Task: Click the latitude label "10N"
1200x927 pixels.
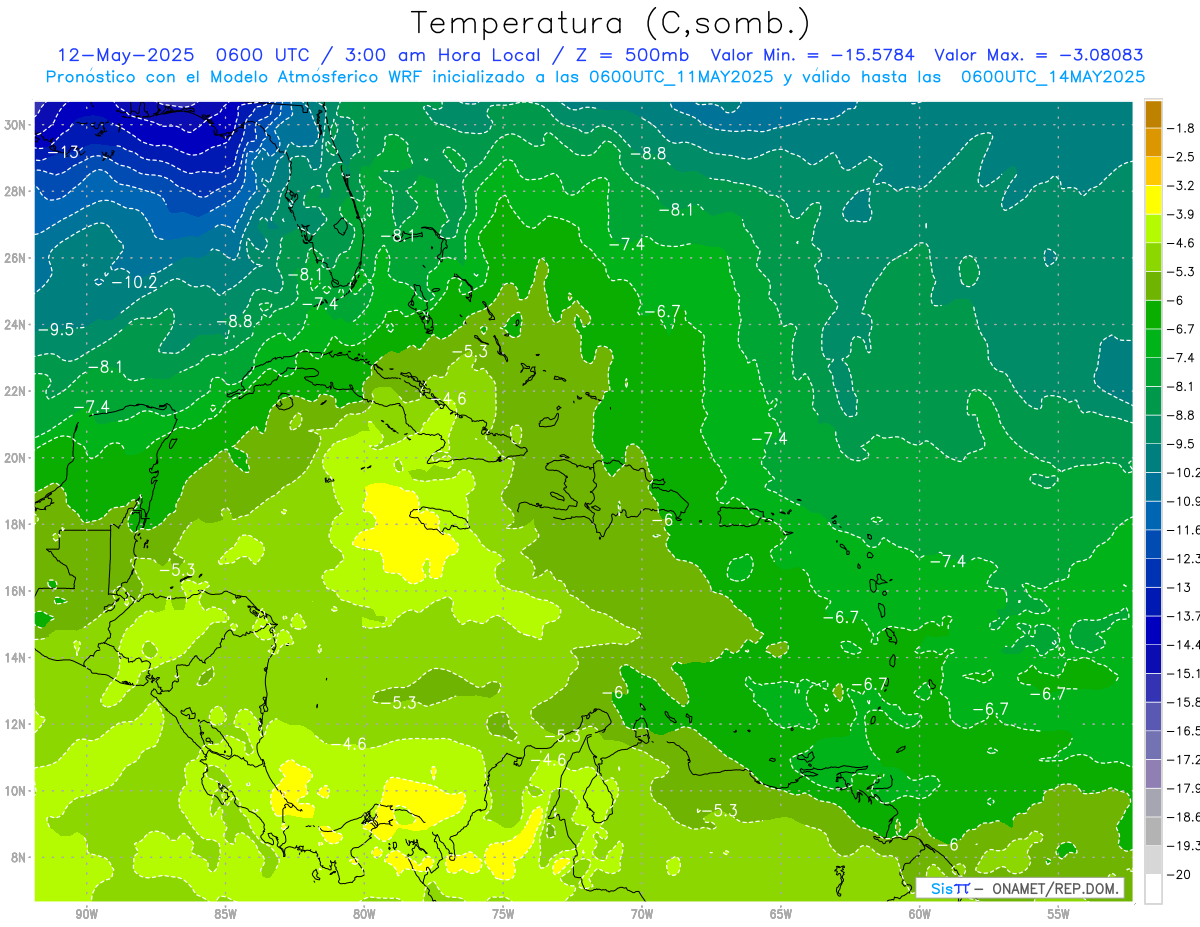Action: click(17, 791)
